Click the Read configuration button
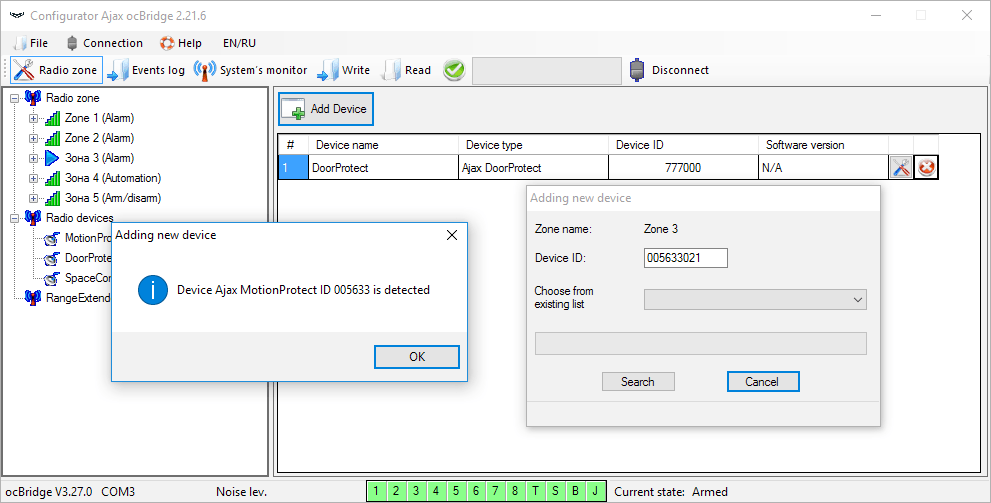 [x=406, y=70]
